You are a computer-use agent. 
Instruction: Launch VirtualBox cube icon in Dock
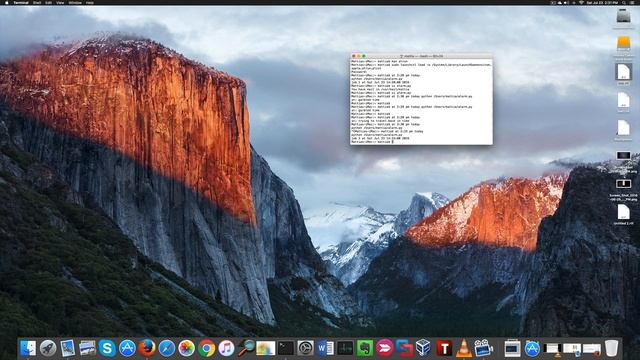(423, 348)
